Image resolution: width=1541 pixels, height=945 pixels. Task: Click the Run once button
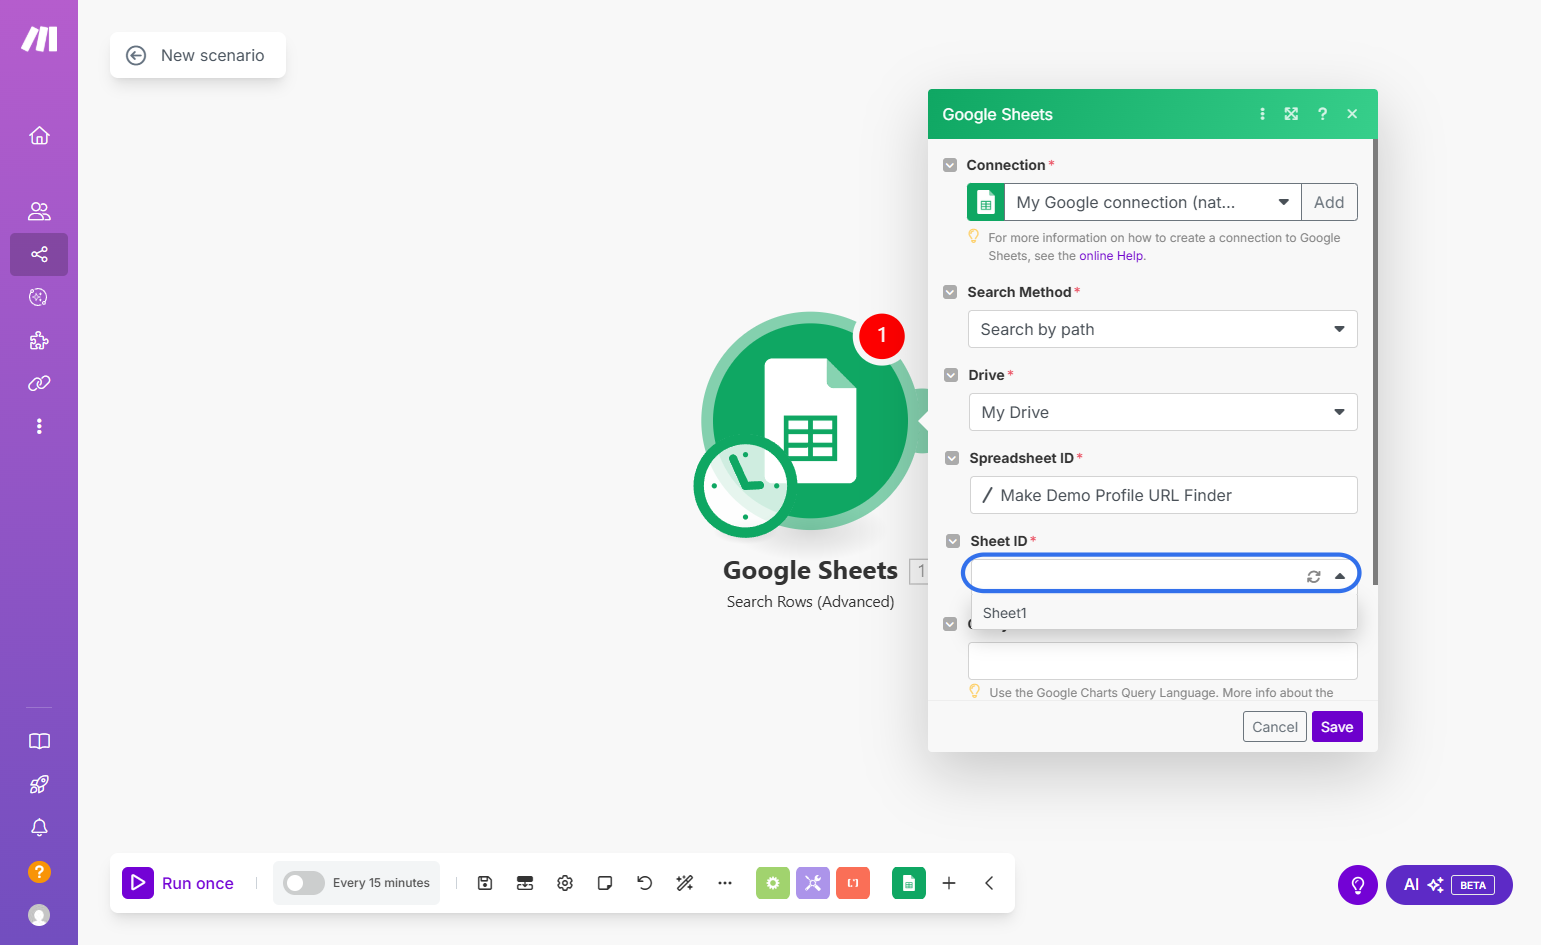coord(178,883)
